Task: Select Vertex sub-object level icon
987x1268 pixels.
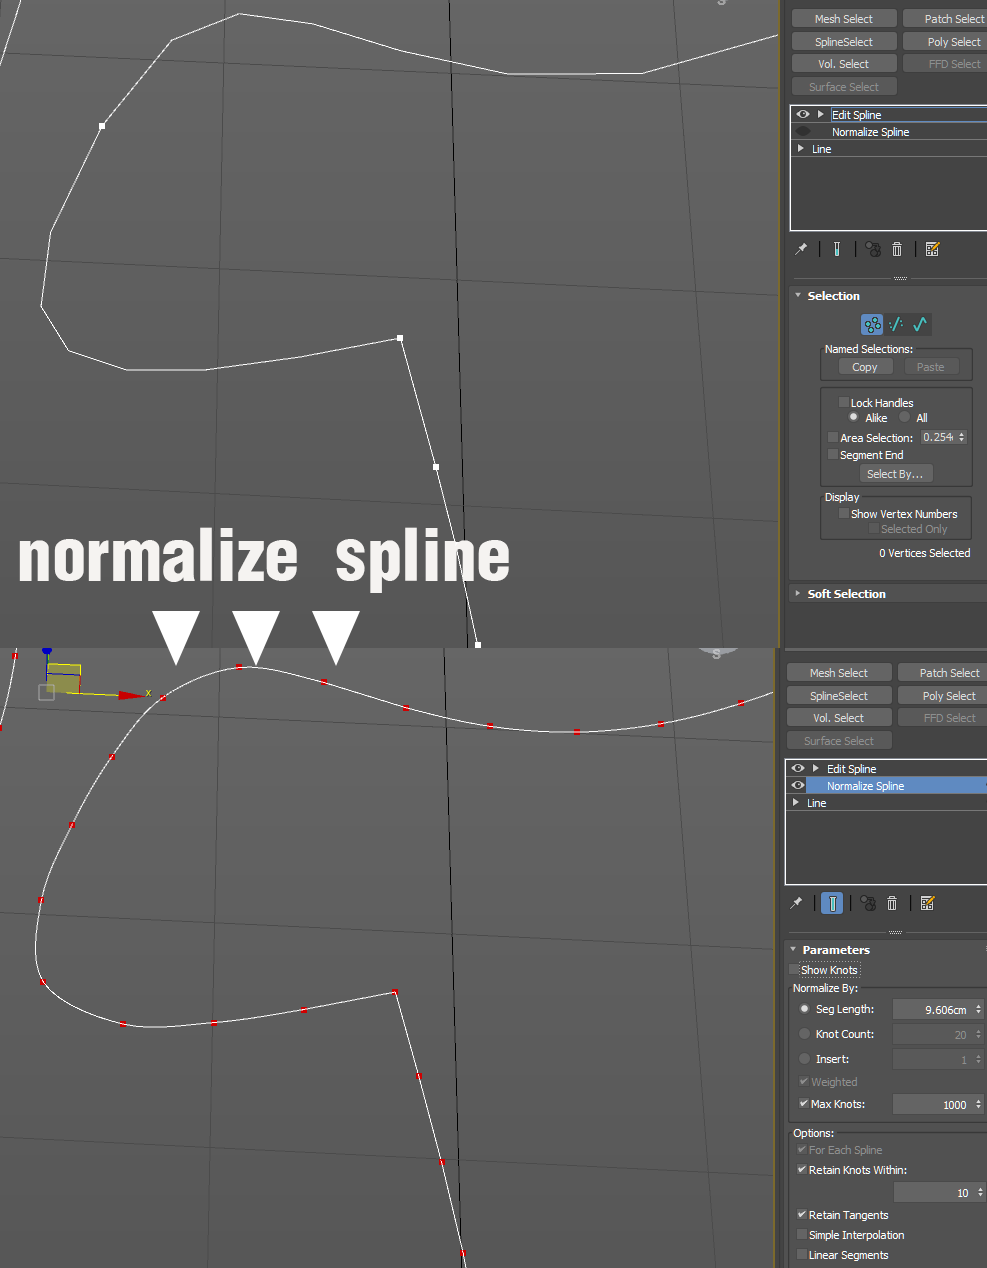Action: [872, 324]
